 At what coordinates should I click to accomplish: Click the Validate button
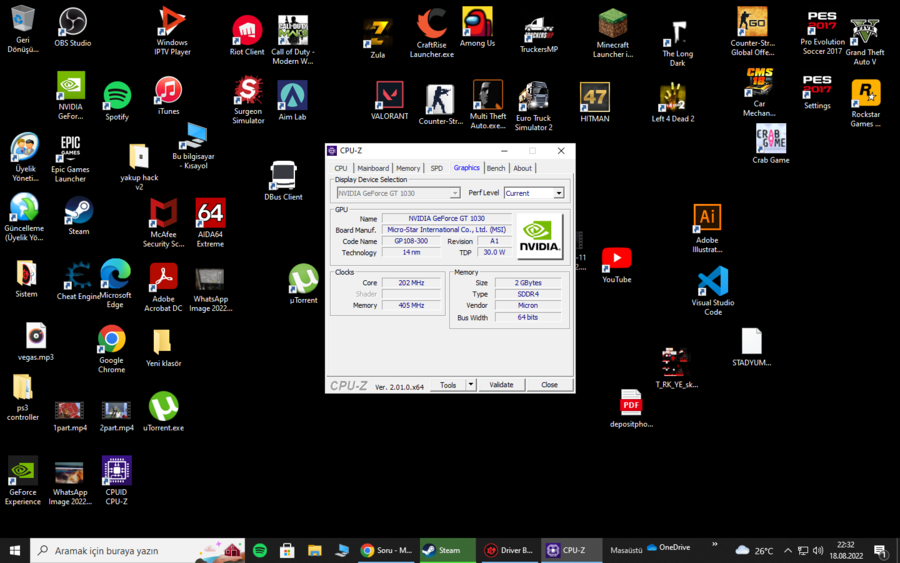pos(501,385)
